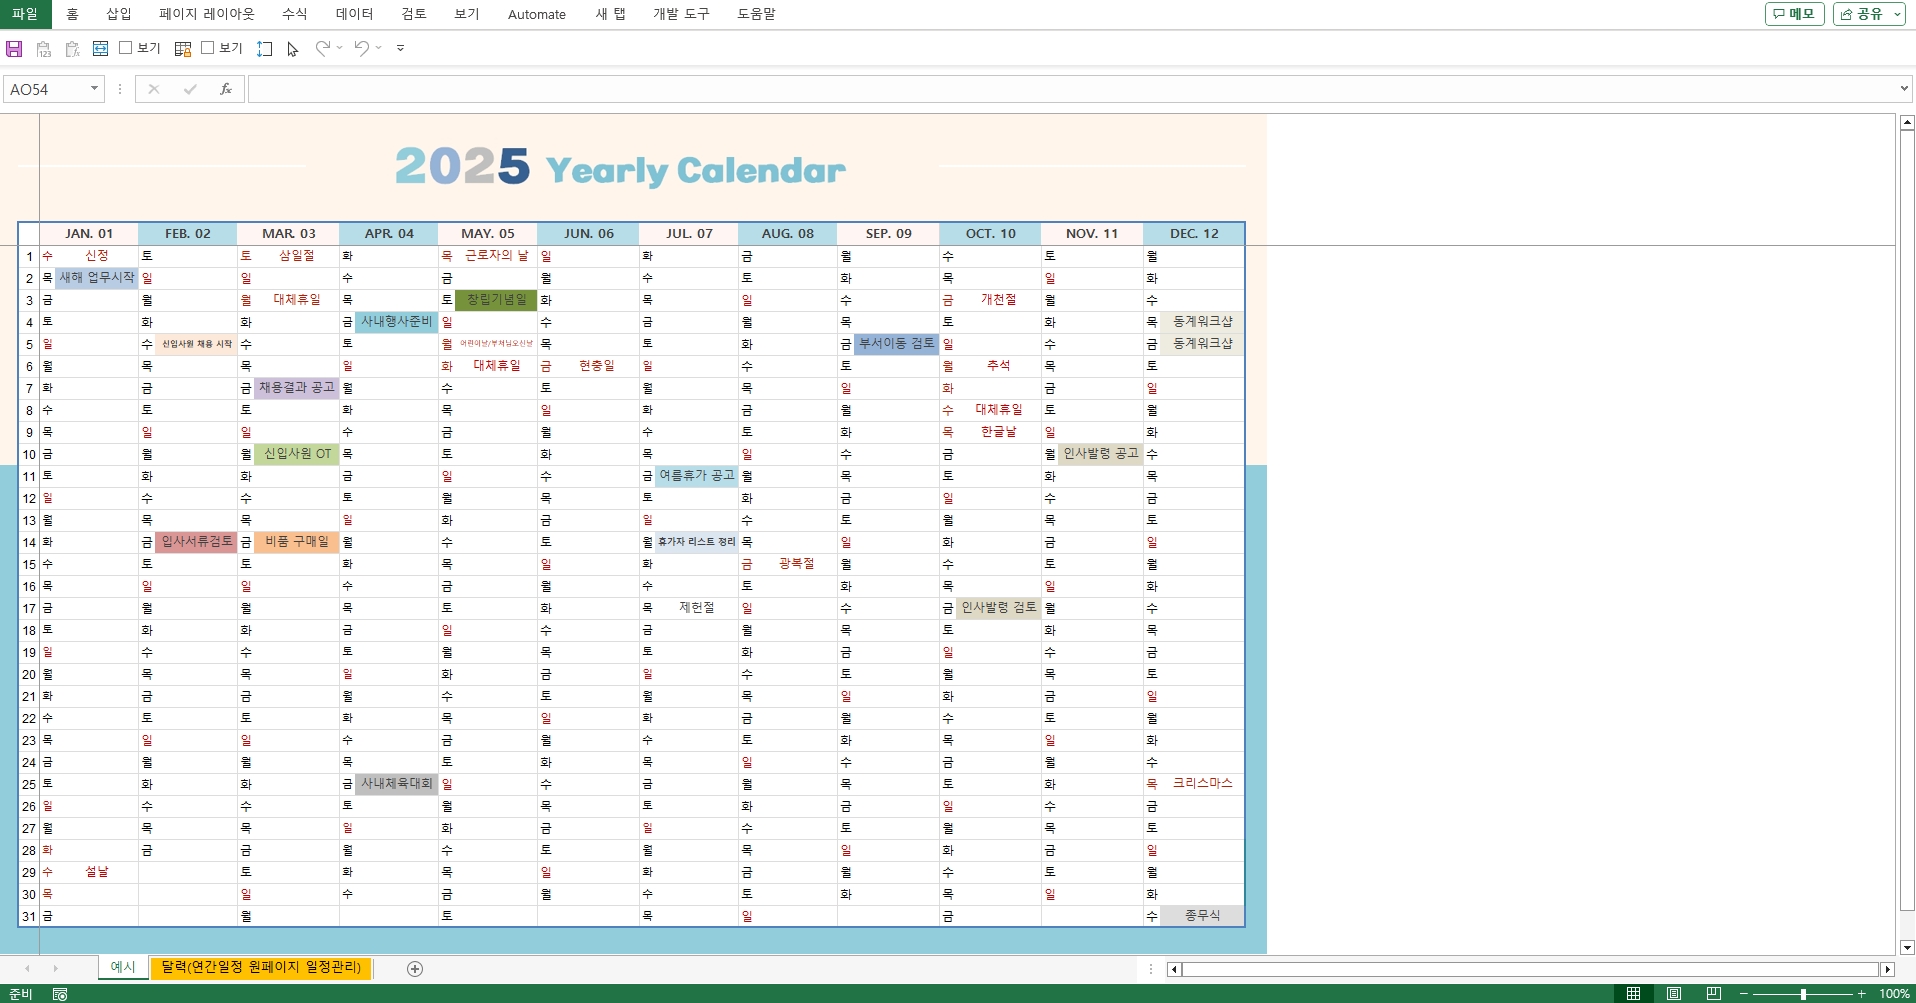Select the JAN. 01 month header cell
Viewport: 1916px width, 1003px height.
coord(89,234)
